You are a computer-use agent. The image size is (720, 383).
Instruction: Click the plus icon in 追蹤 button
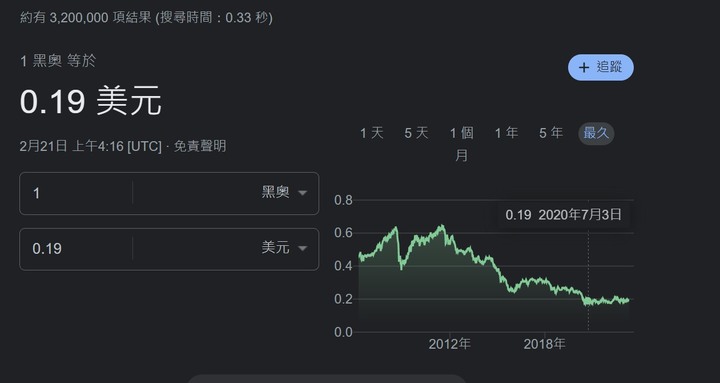(x=584, y=68)
